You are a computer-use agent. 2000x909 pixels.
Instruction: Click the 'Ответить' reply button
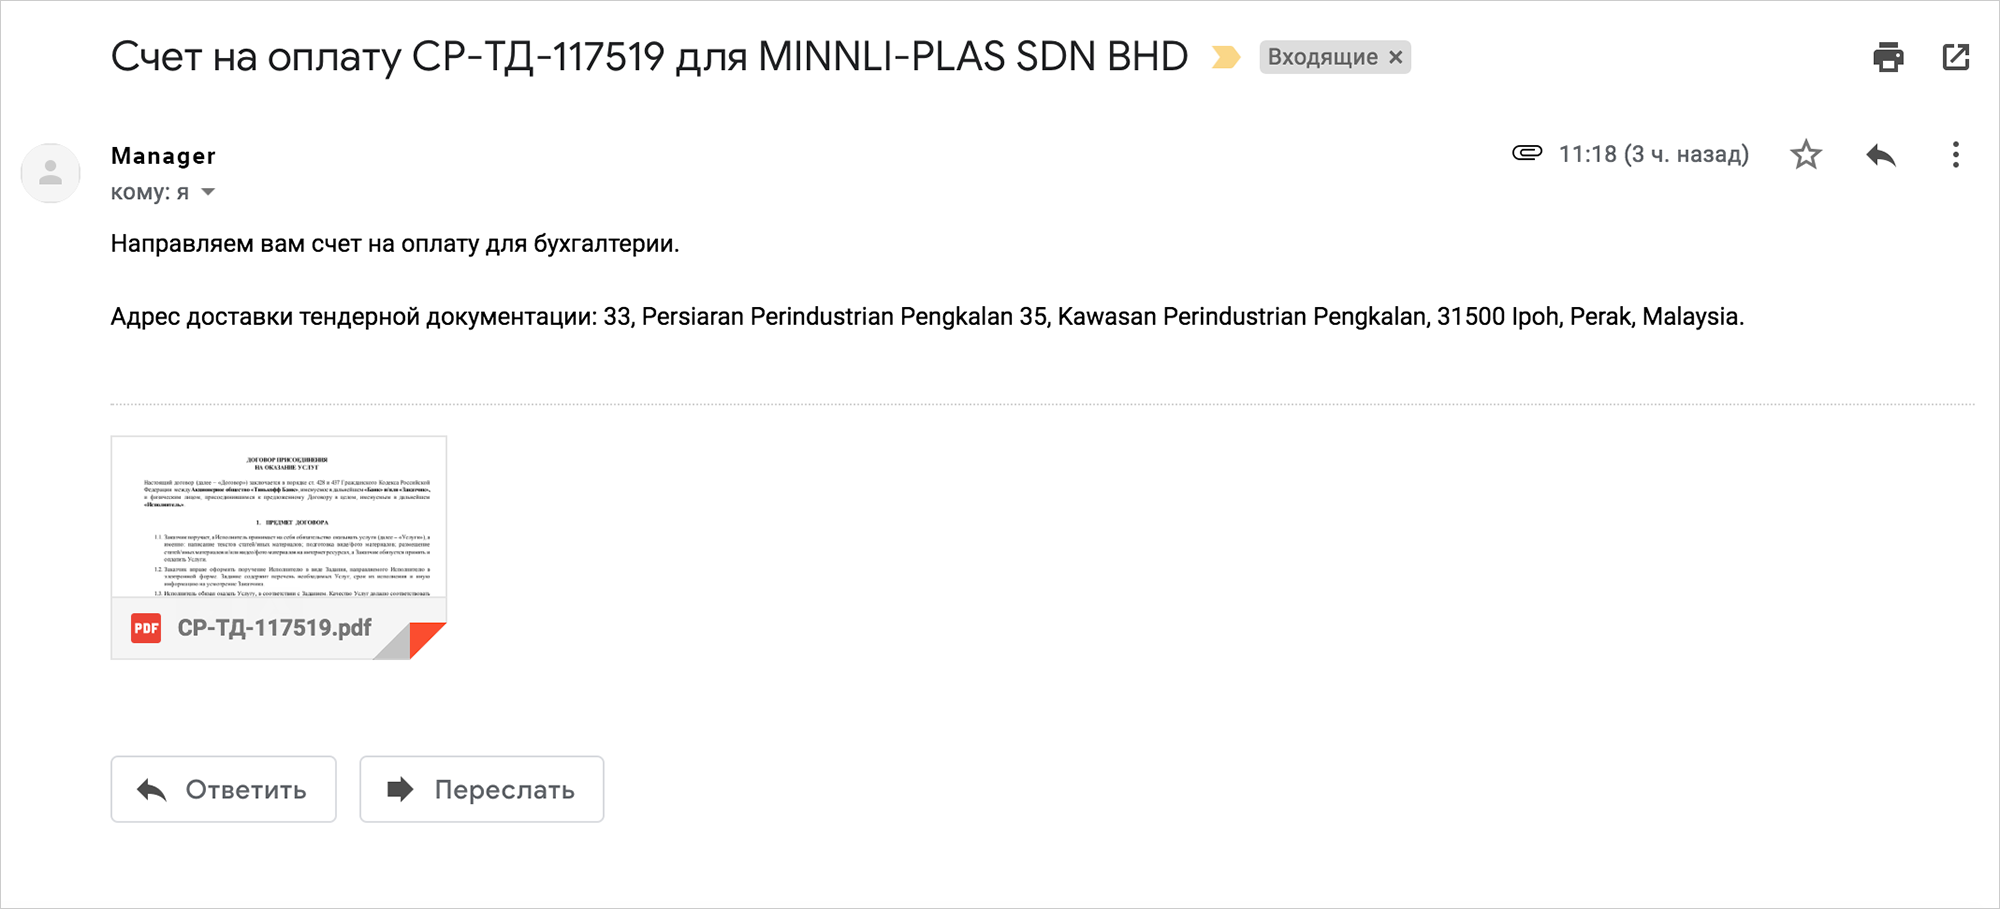tap(223, 789)
